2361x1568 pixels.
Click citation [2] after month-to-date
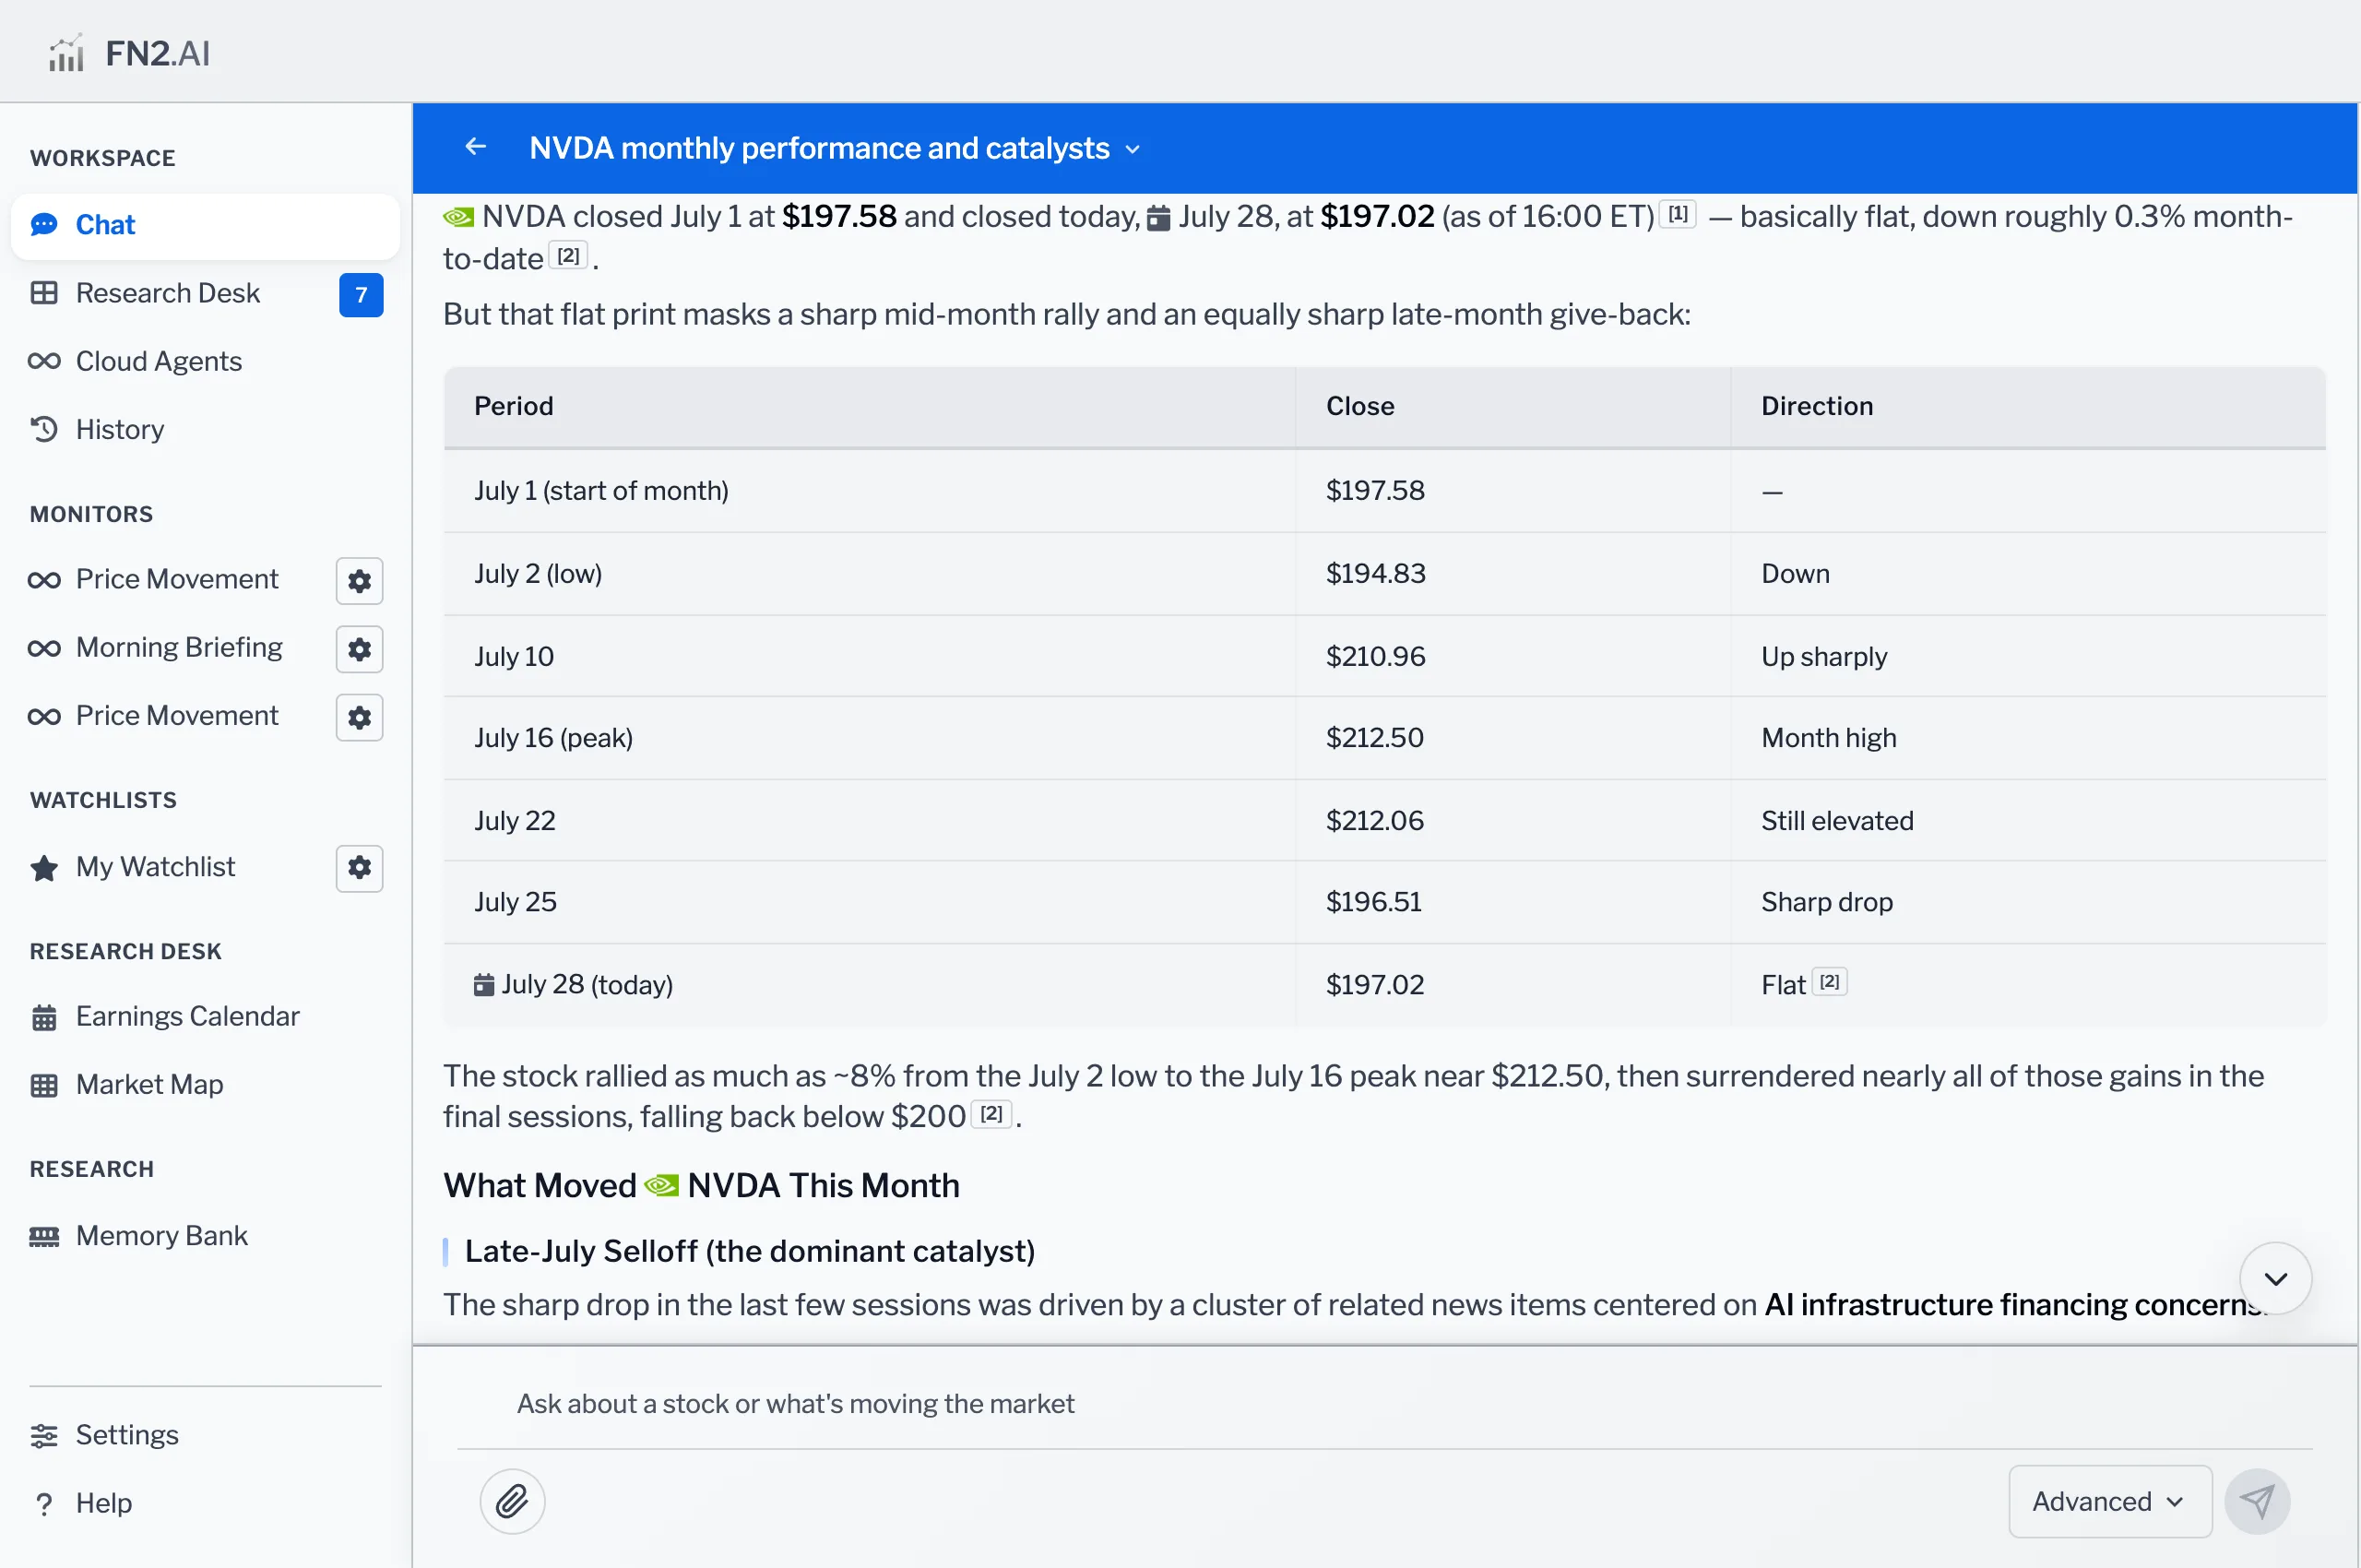coord(568,255)
